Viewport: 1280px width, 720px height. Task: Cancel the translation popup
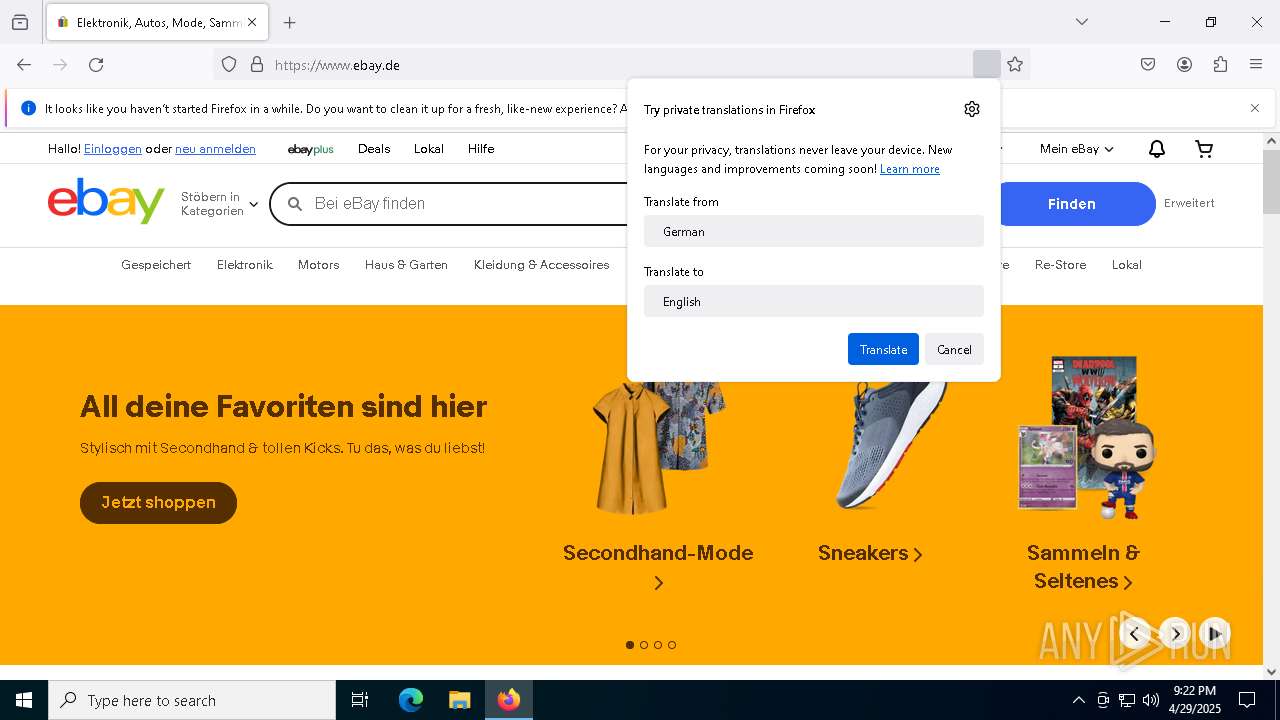pyautogui.click(x=954, y=349)
